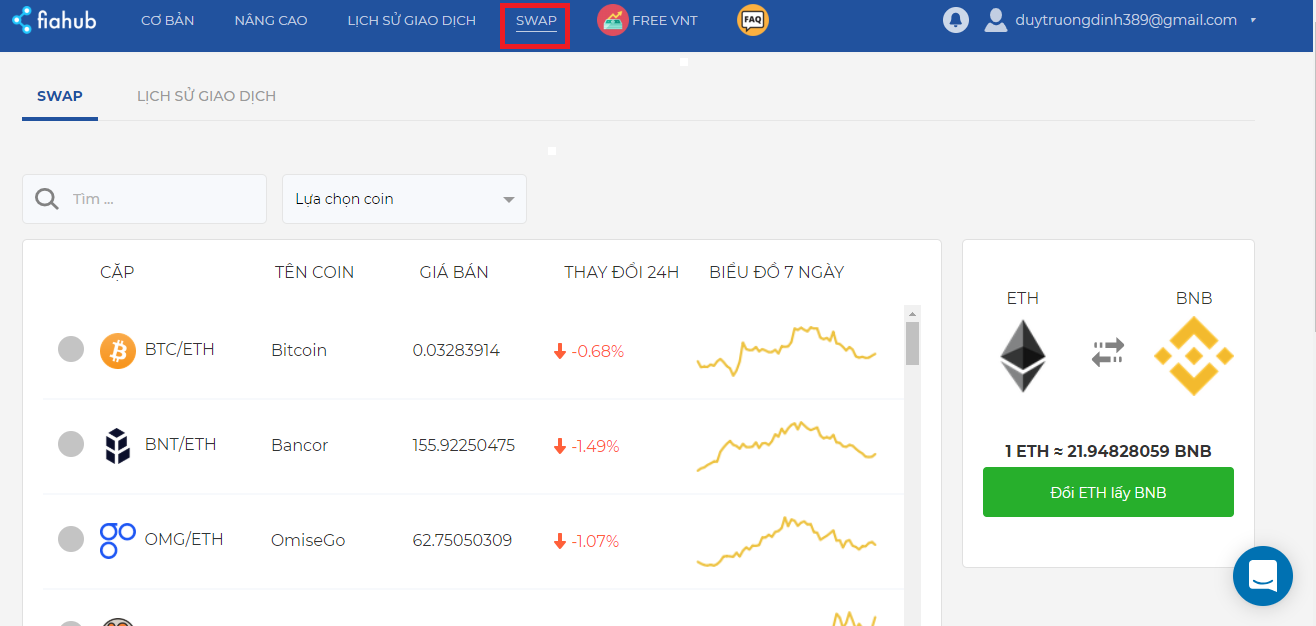This screenshot has height=626, width=1316.
Task: Open the FAQ chat bubble icon
Action: [x=753, y=20]
